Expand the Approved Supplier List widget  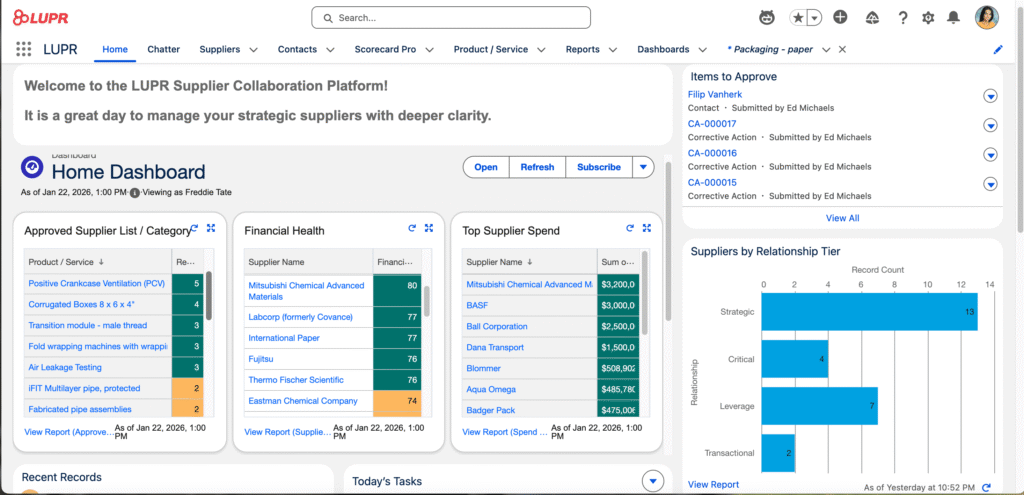(x=211, y=228)
